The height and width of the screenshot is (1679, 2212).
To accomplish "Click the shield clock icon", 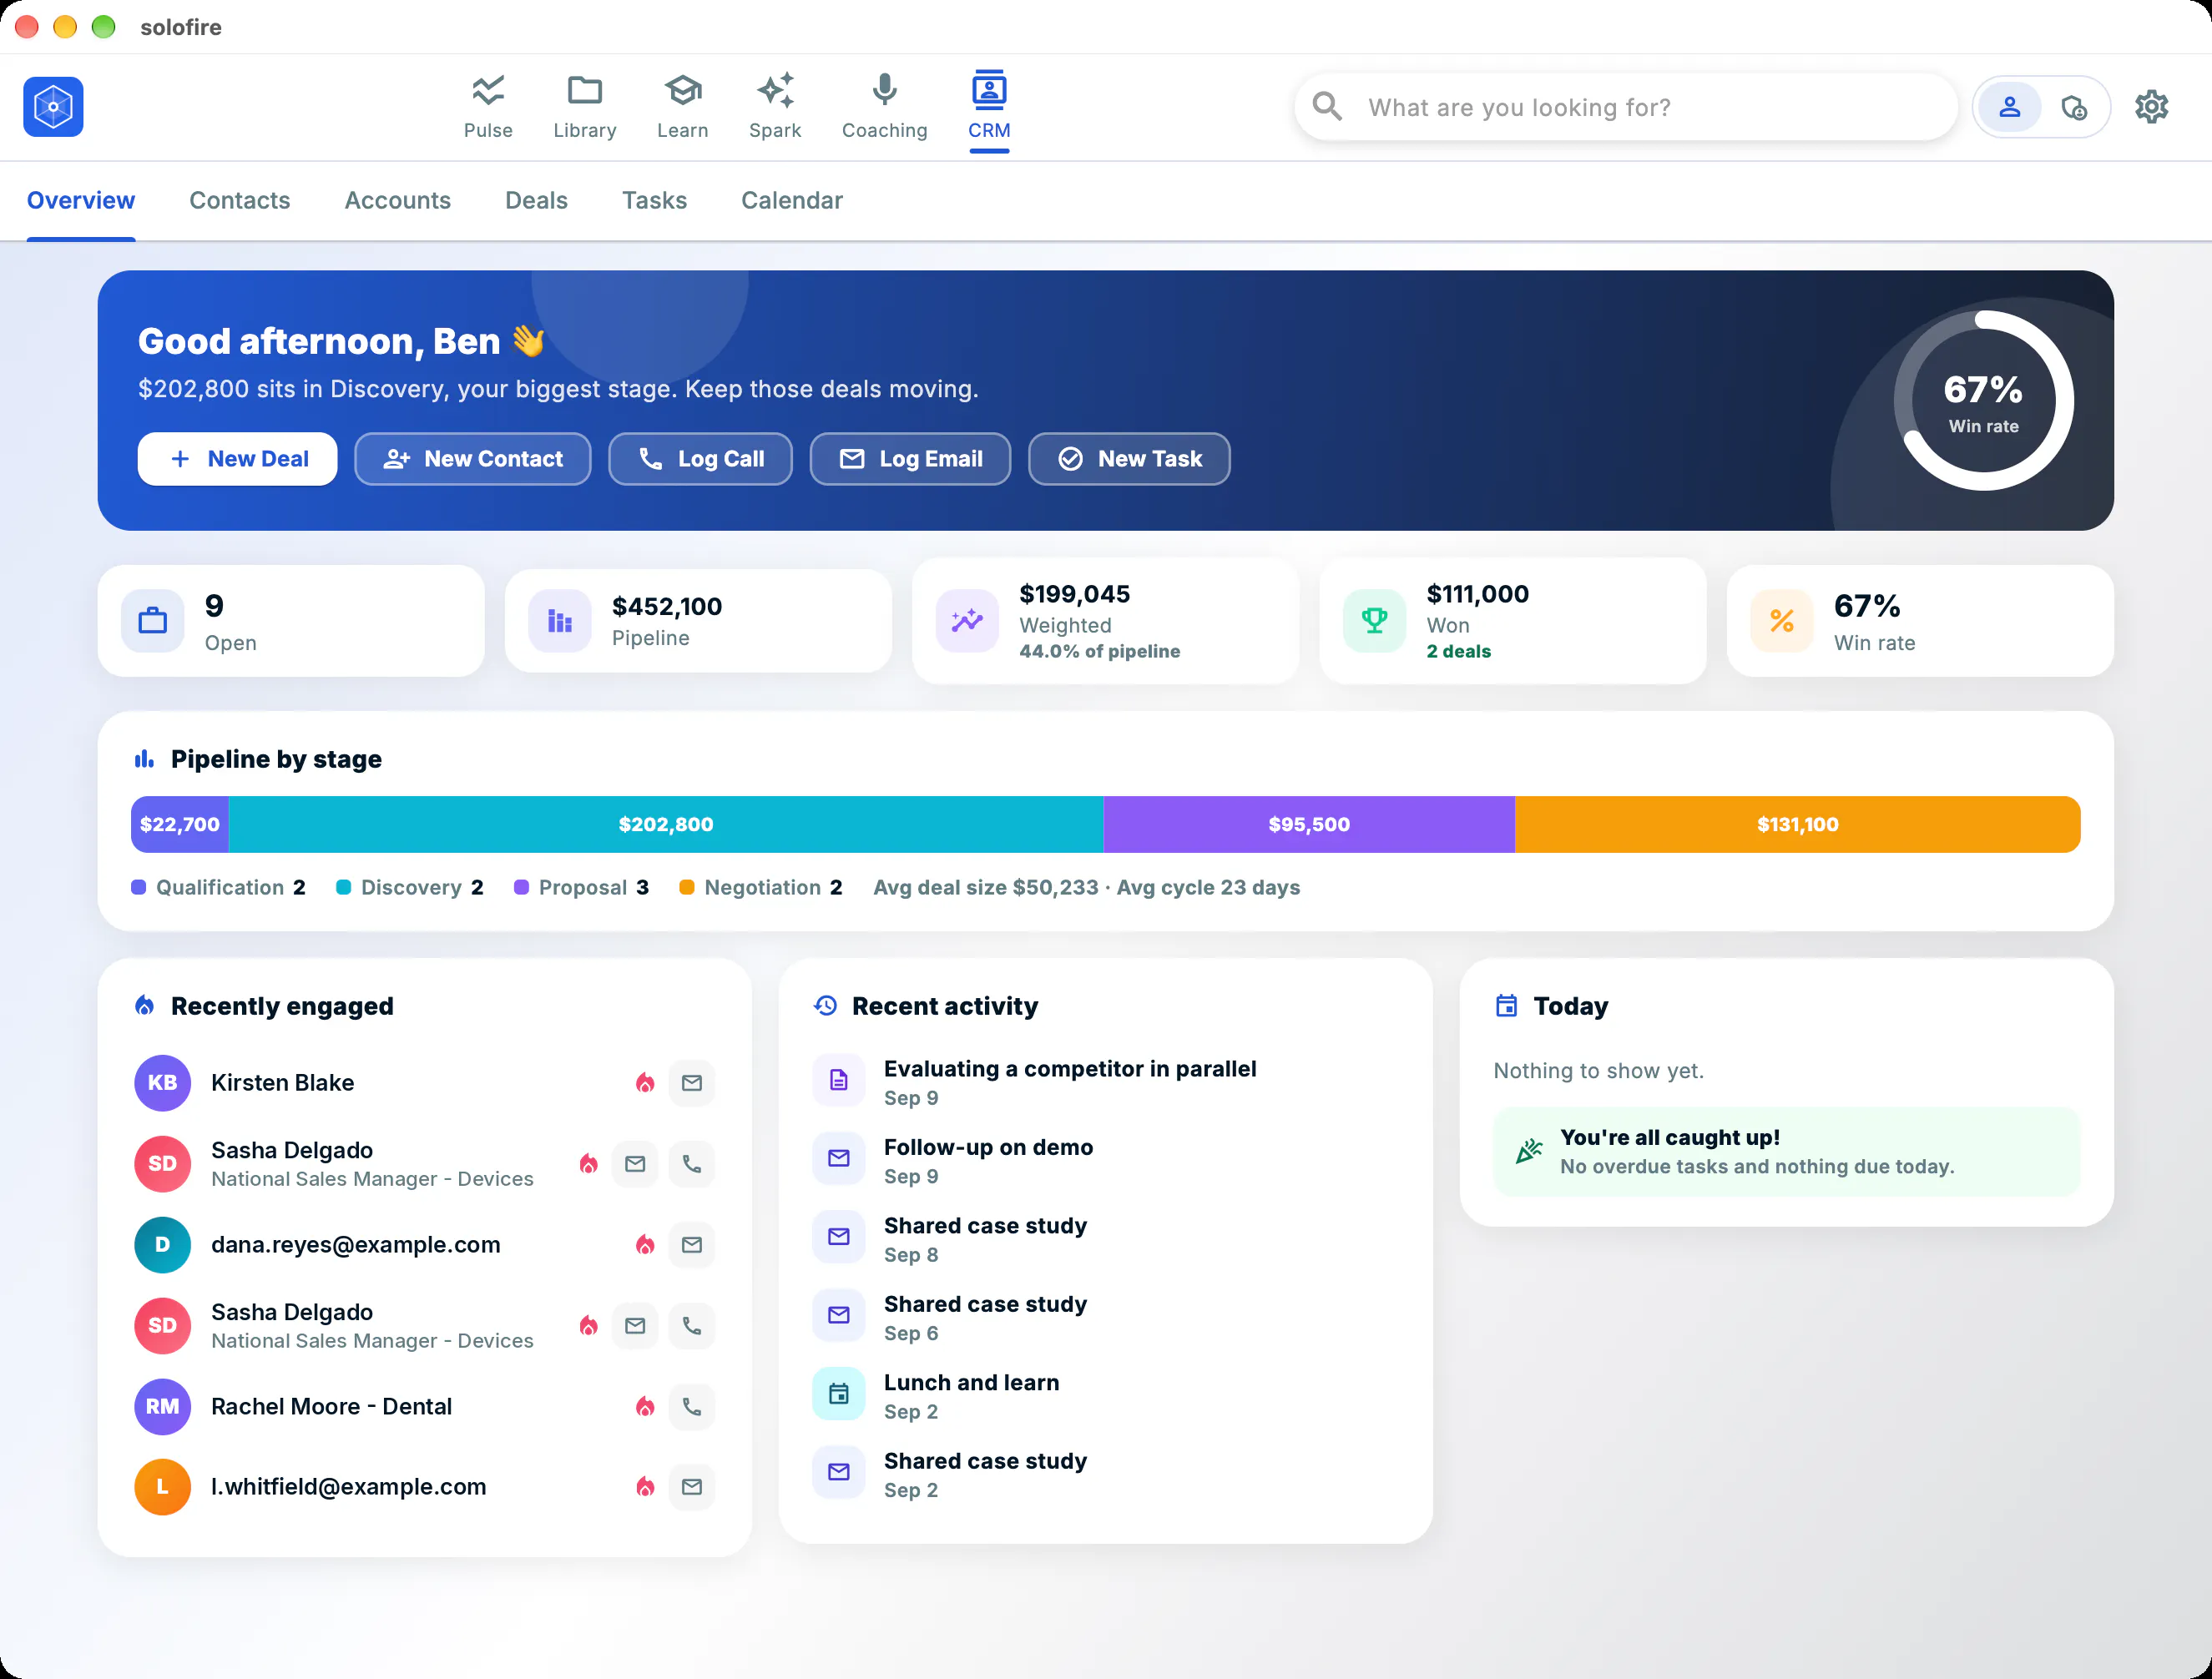I will point(2074,107).
